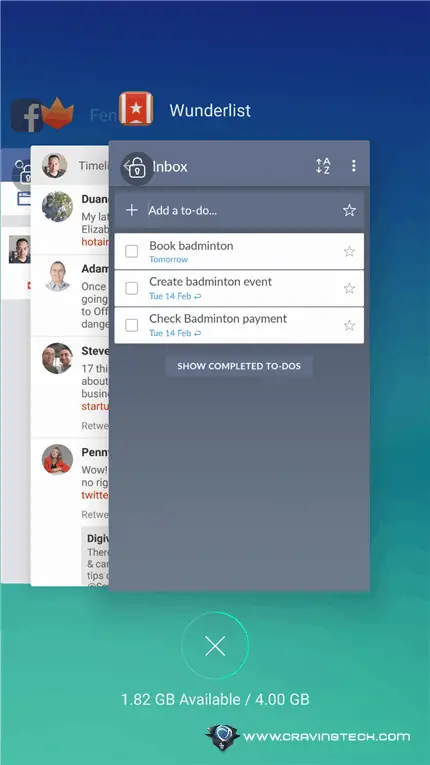The height and width of the screenshot is (765, 430).
Task: Tap Steve's avatar in the Fenix timeline
Action: click(x=57, y=358)
